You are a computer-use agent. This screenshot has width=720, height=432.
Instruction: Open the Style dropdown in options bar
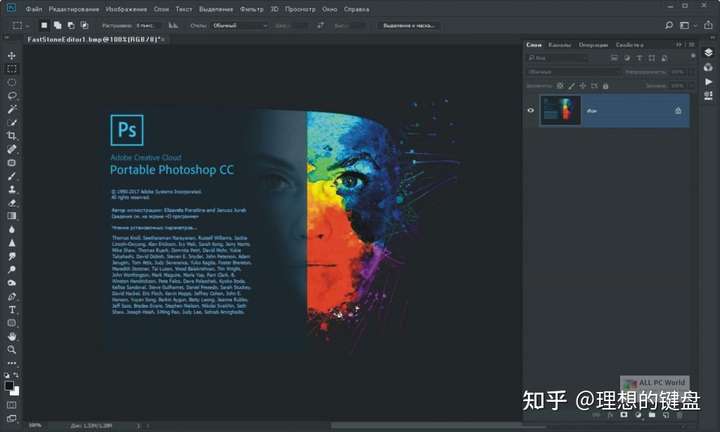[x=239, y=26]
